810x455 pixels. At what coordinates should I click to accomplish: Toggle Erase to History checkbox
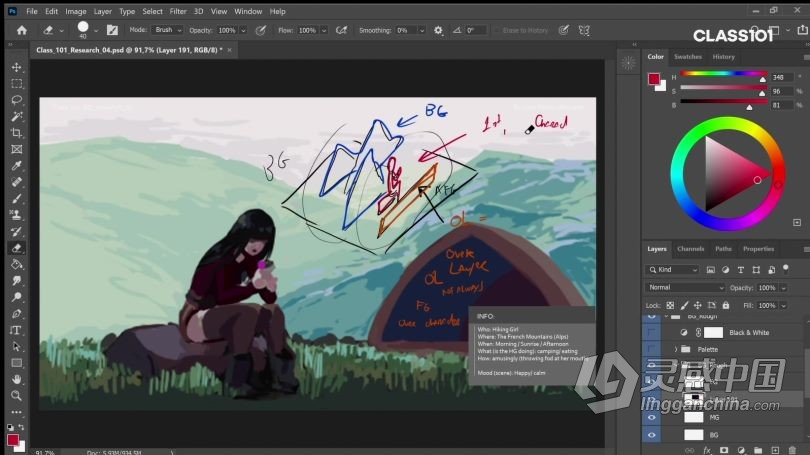point(497,30)
